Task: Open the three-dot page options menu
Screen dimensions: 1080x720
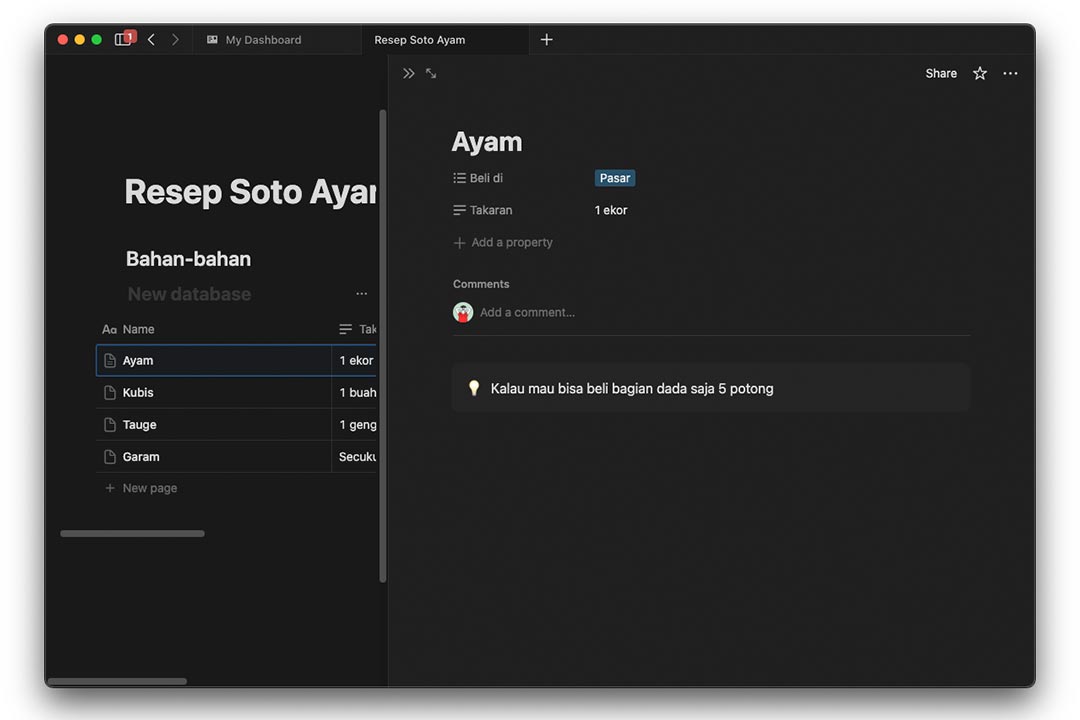Action: [1010, 73]
